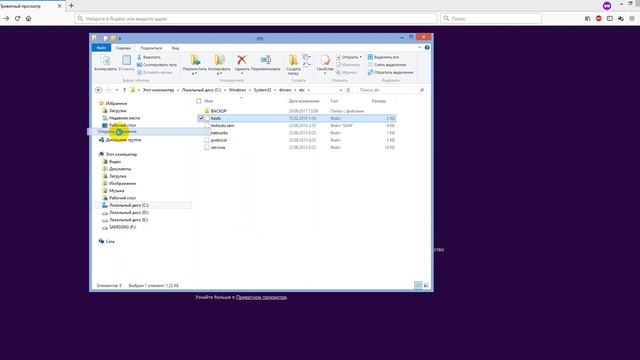This screenshot has height=360, width=640.
Task: Click the Rename icon in ribbon
Action: pos(266,60)
